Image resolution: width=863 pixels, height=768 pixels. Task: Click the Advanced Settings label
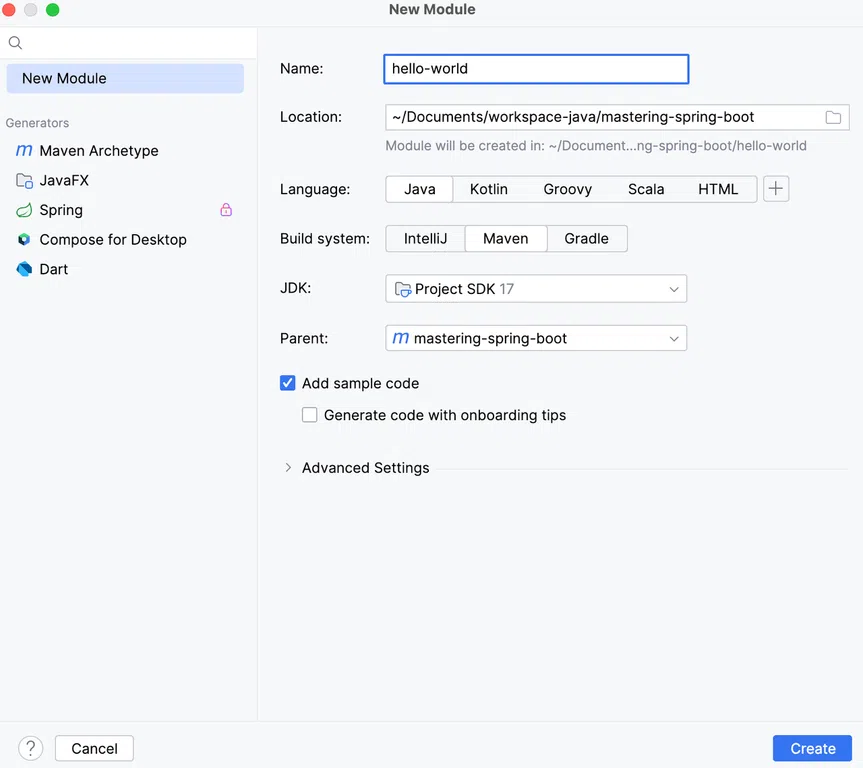coord(365,468)
